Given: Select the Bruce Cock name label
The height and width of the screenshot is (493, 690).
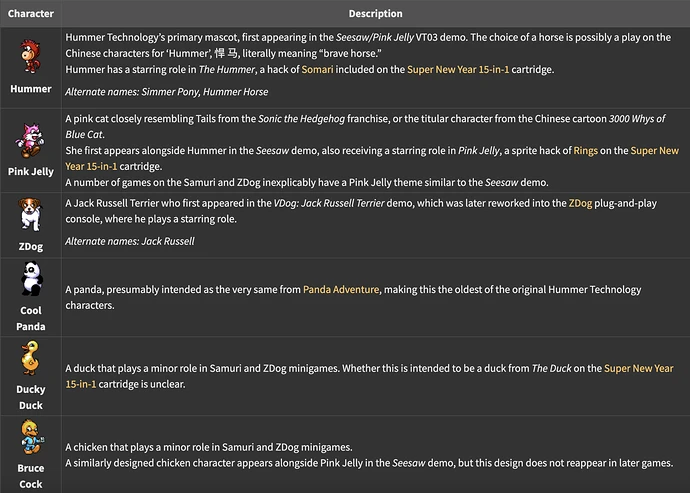Looking at the screenshot, I should (30, 476).
